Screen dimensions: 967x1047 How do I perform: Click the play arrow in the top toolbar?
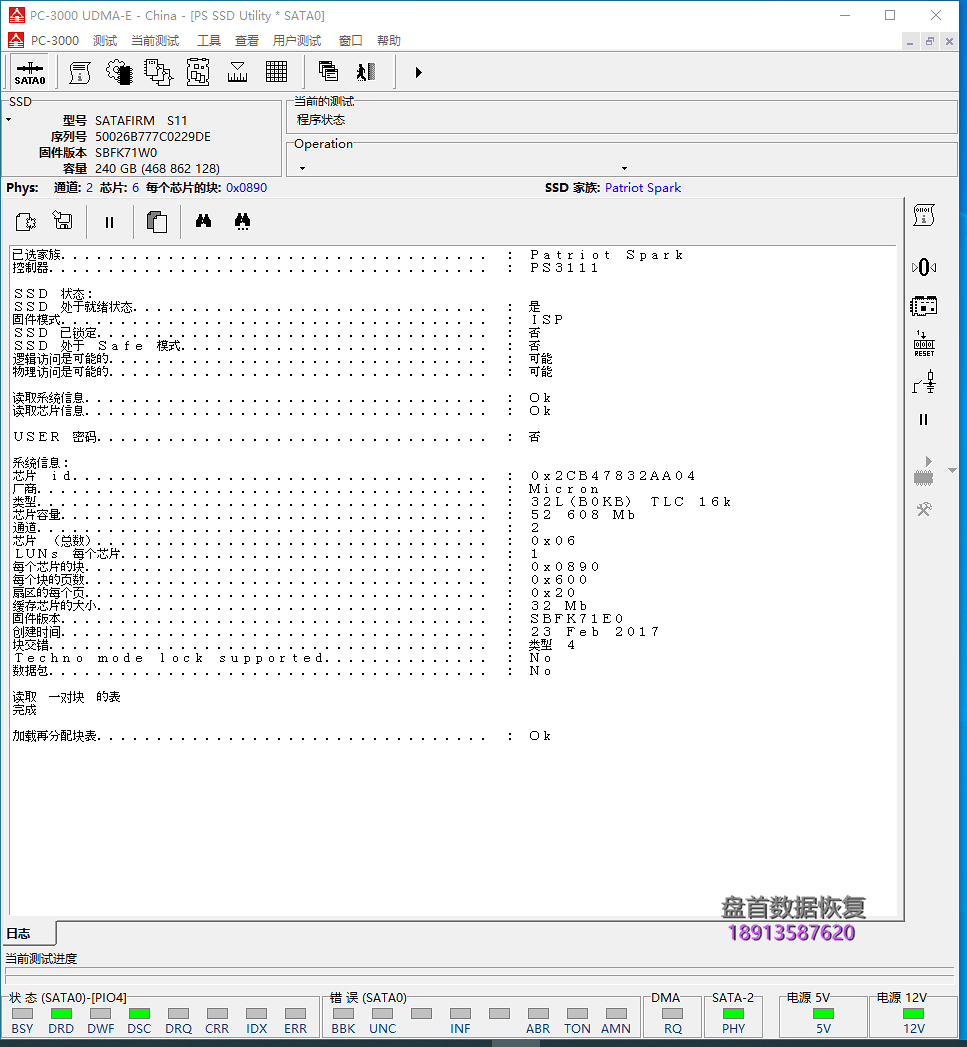[x=419, y=72]
